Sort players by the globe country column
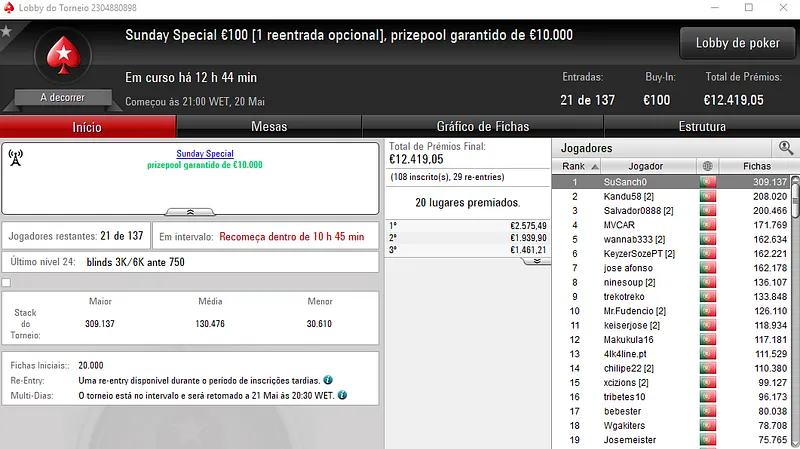 coord(708,166)
